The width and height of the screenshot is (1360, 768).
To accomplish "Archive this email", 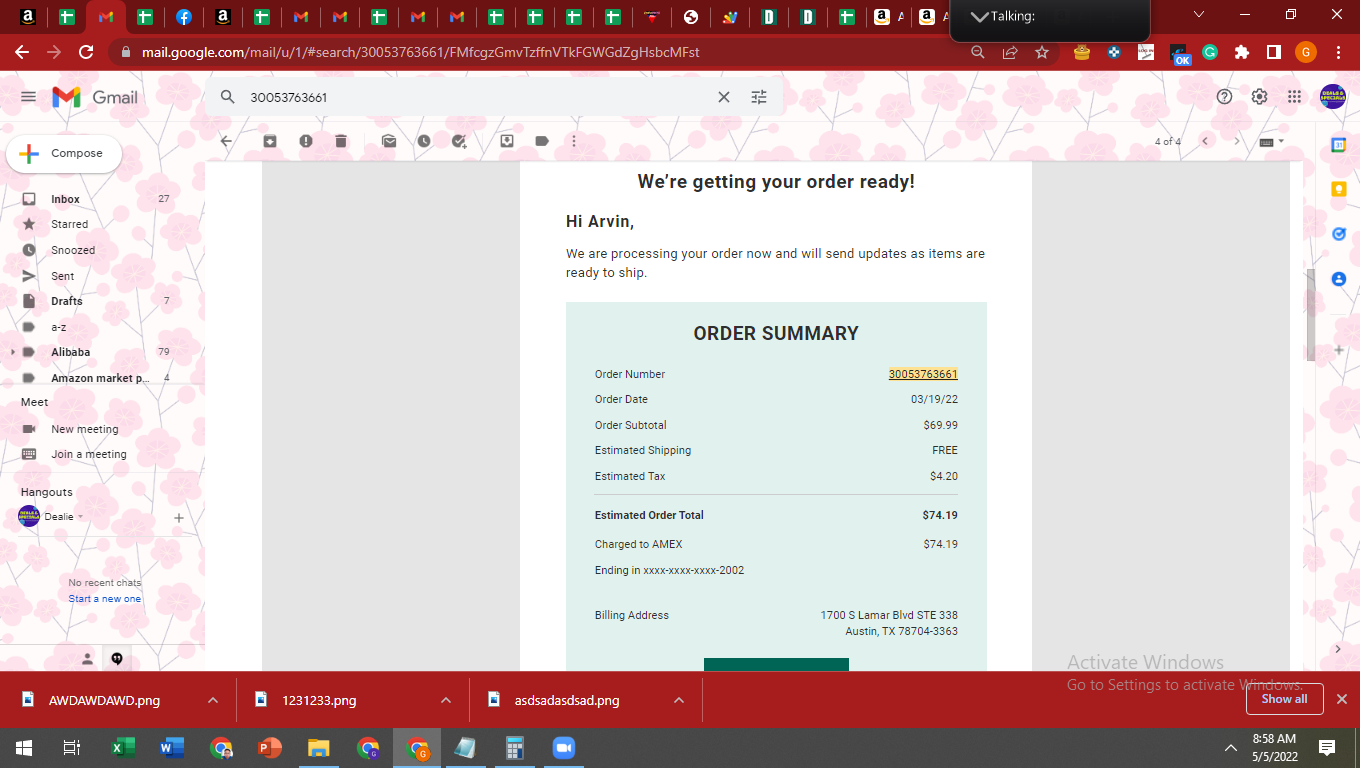I will pyautogui.click(x=270, y=141).
